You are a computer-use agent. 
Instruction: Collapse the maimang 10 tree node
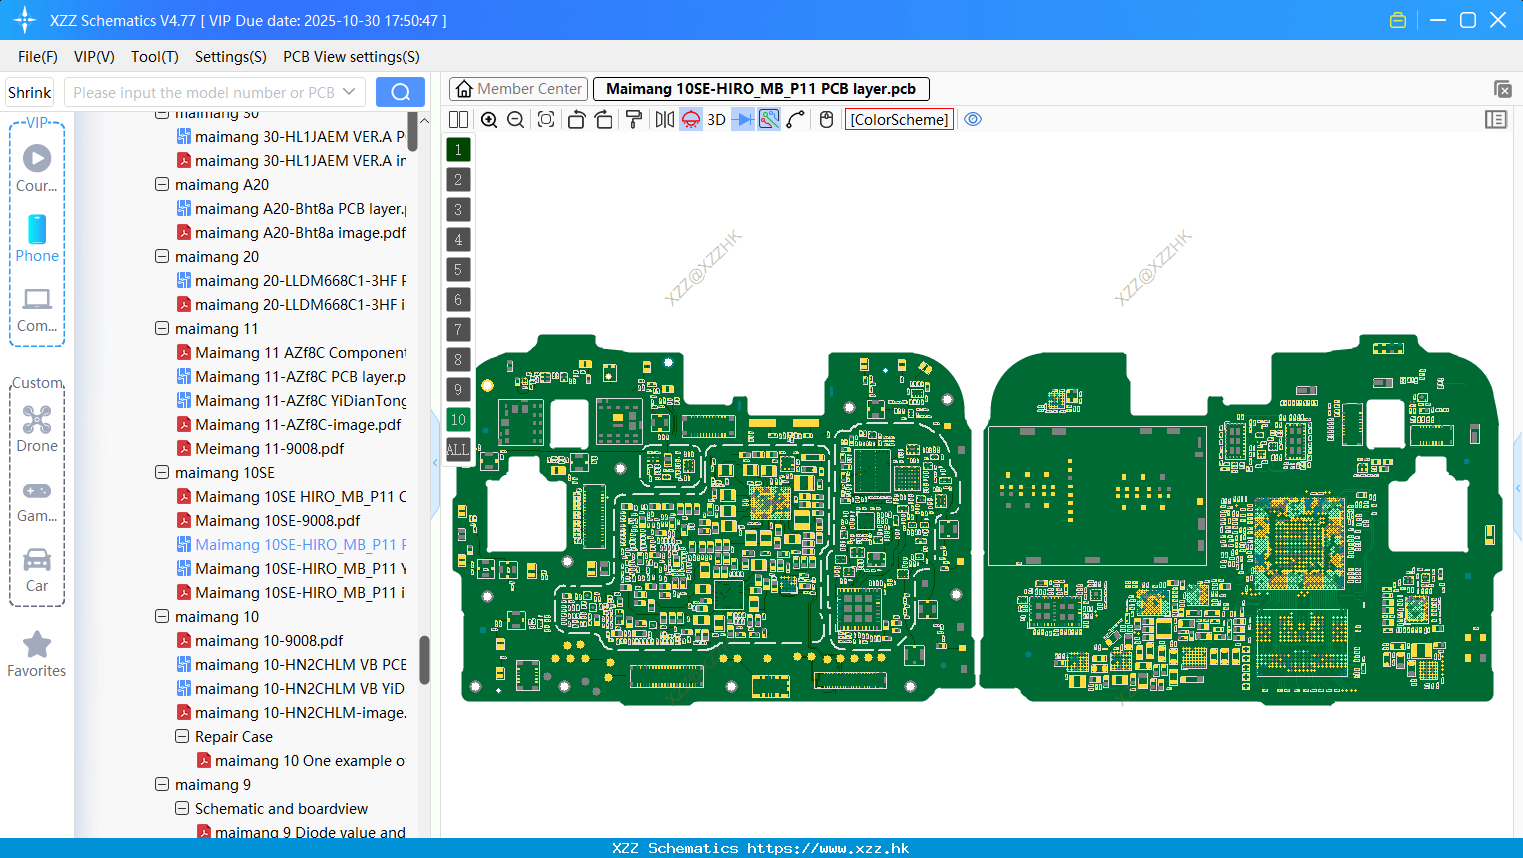click(x=162, y=616)
